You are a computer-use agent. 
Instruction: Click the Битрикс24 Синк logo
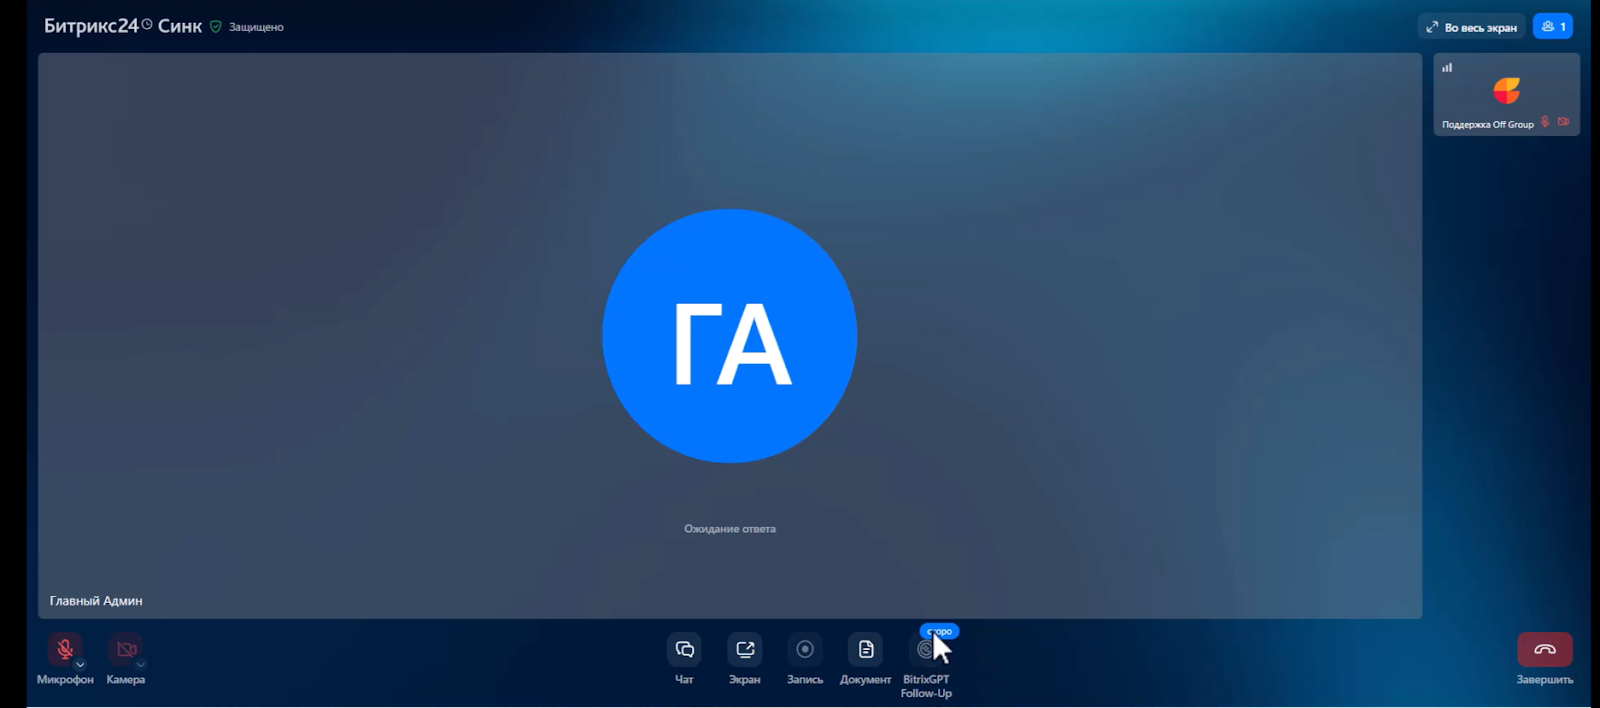pyautogui.click(x=122, y=26)
